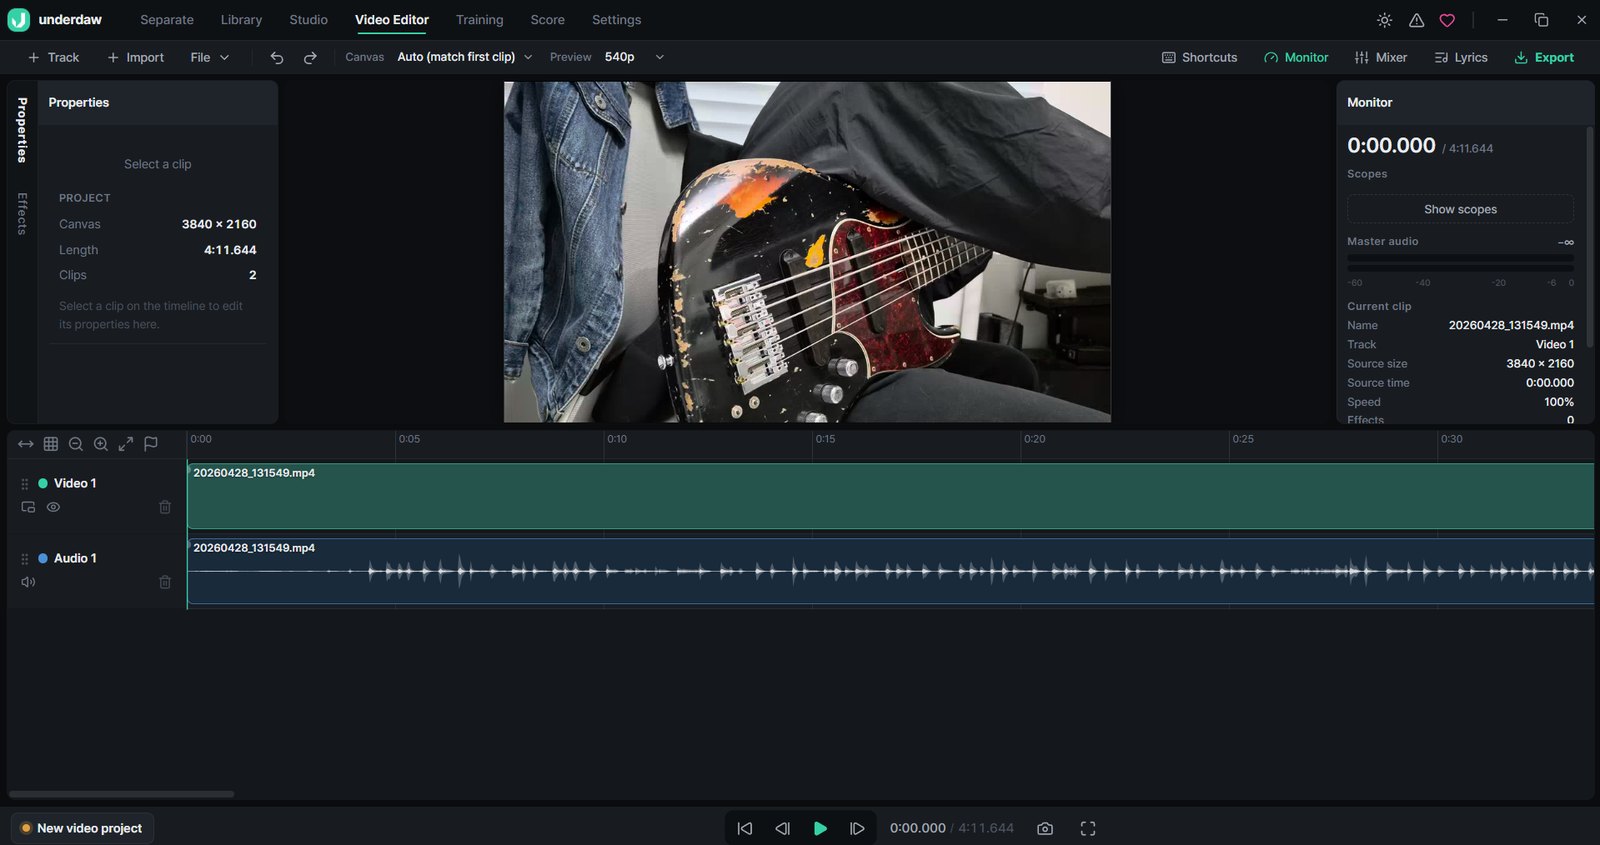Click the Import button
1600x845 pixels.
pos(135,58)
